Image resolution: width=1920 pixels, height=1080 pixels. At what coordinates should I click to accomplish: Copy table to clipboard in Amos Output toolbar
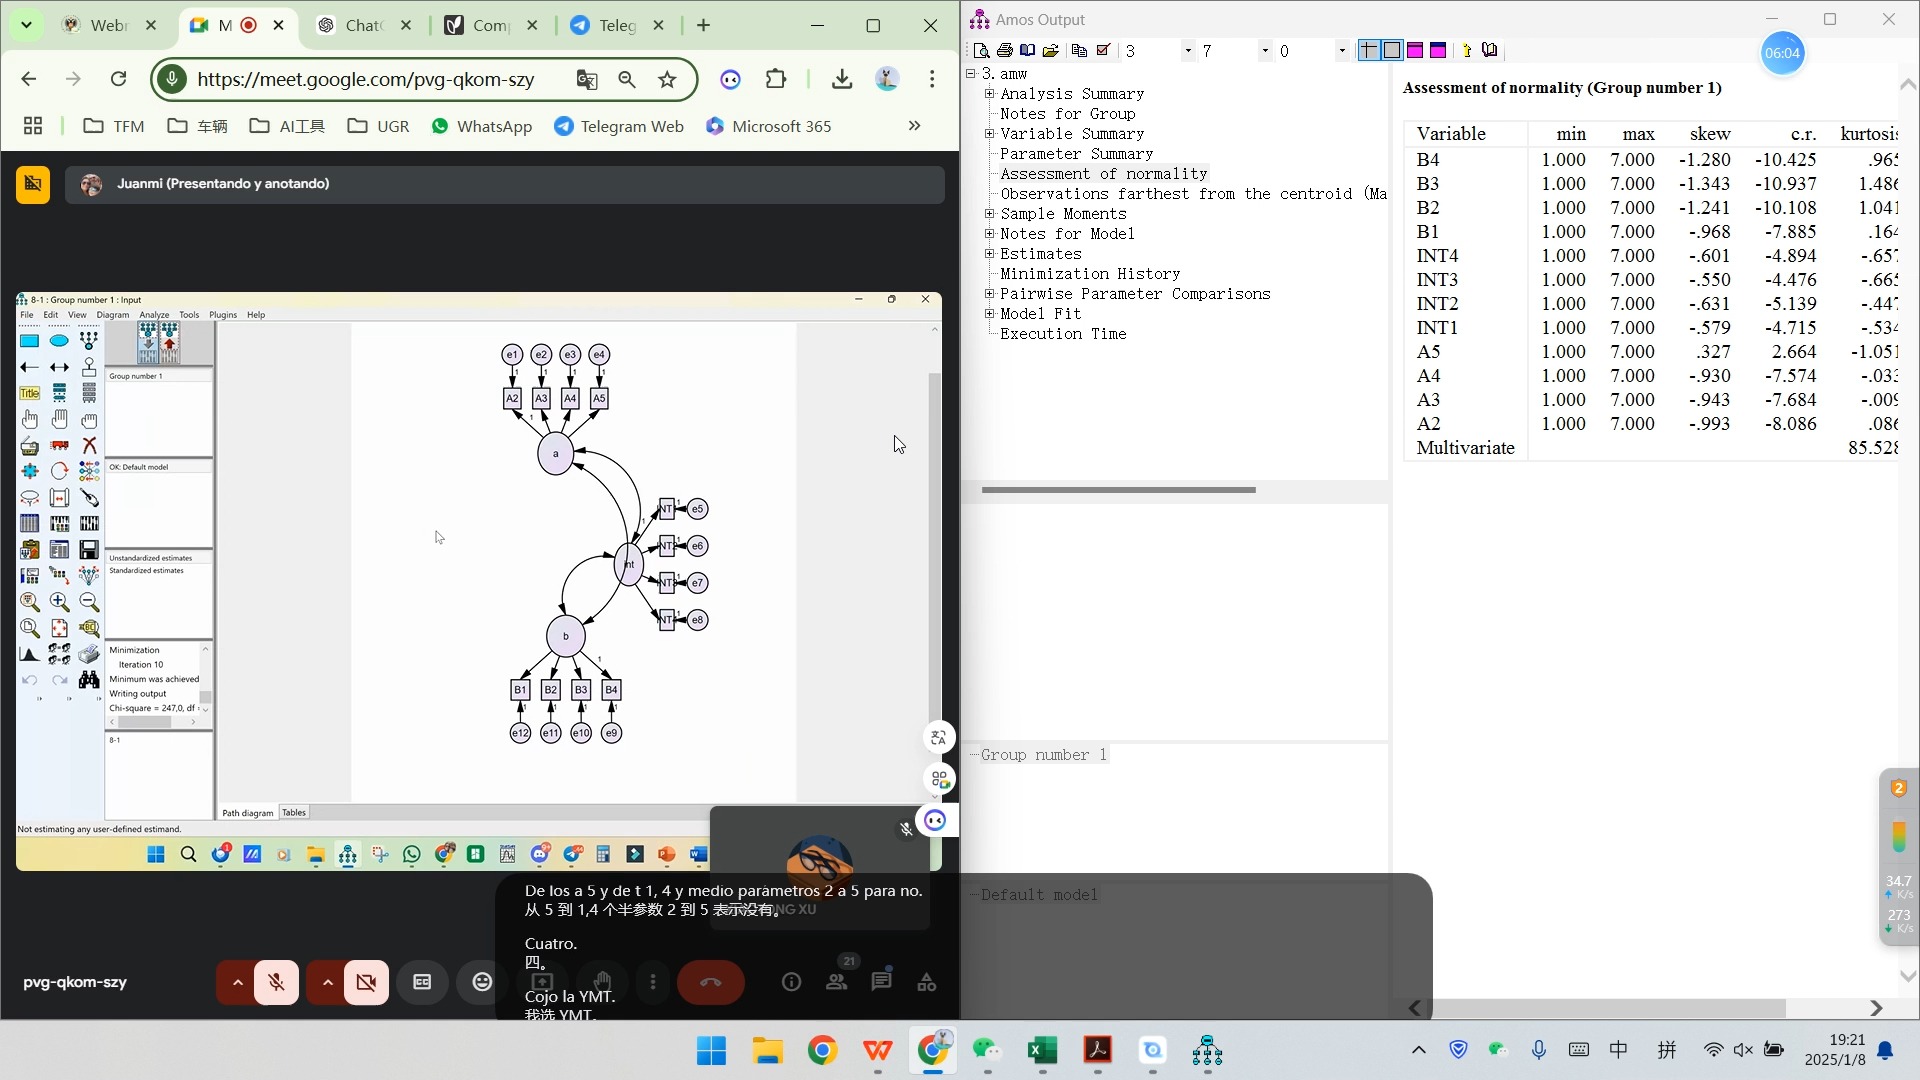[x=1079, y=50]
